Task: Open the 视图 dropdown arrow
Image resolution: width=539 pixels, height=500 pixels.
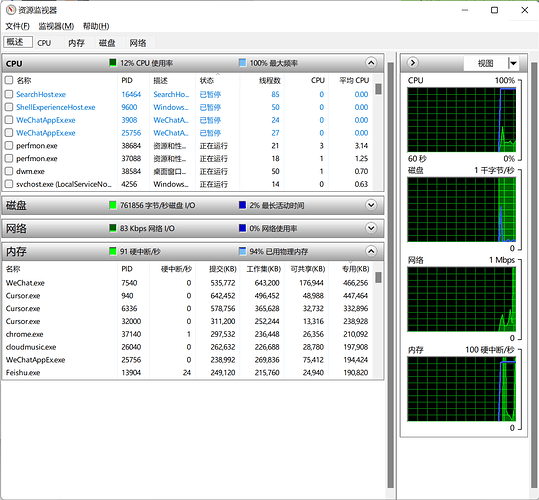Action: tap(513, 63)
